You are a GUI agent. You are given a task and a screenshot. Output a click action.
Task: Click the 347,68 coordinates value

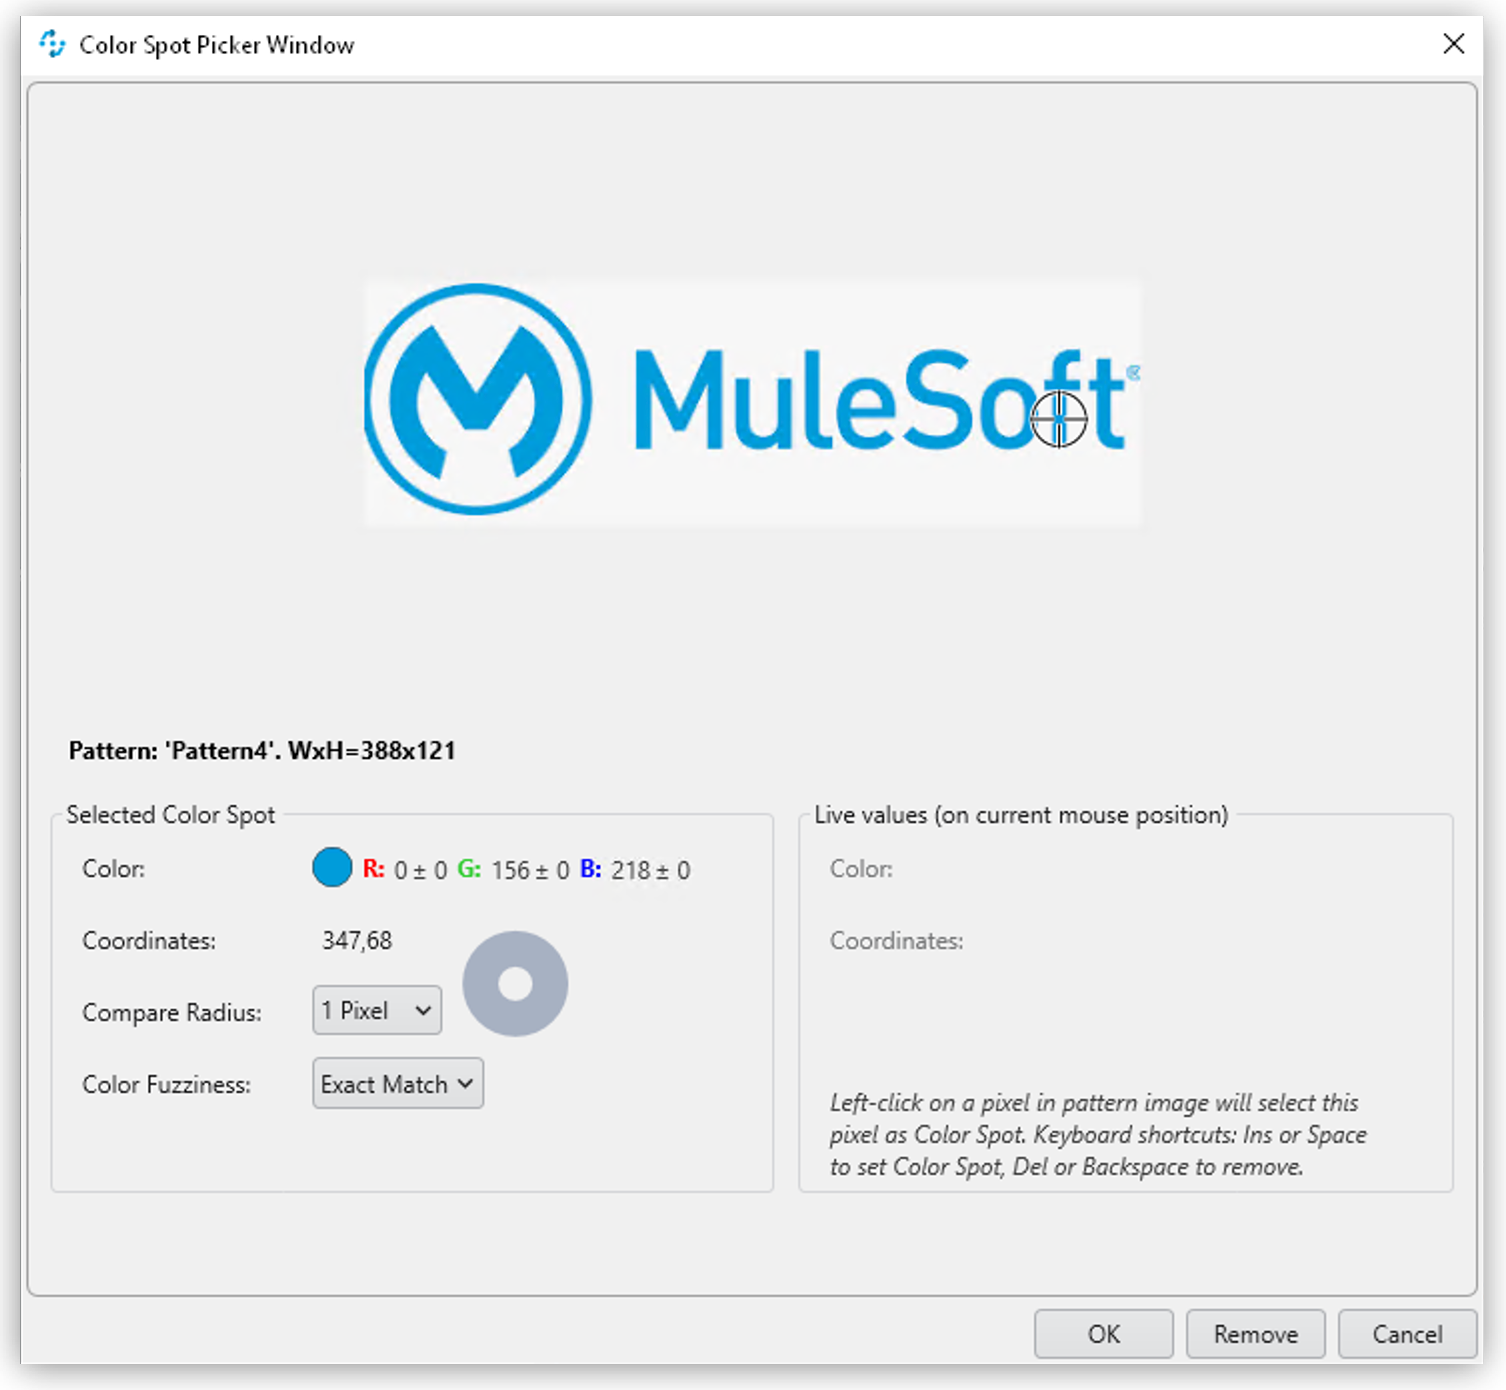357,940
